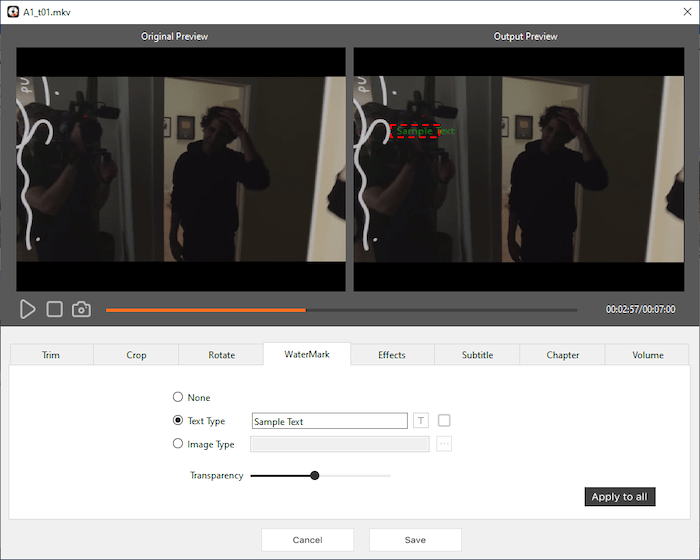Select the Text Type radio button

coord(178,421)
